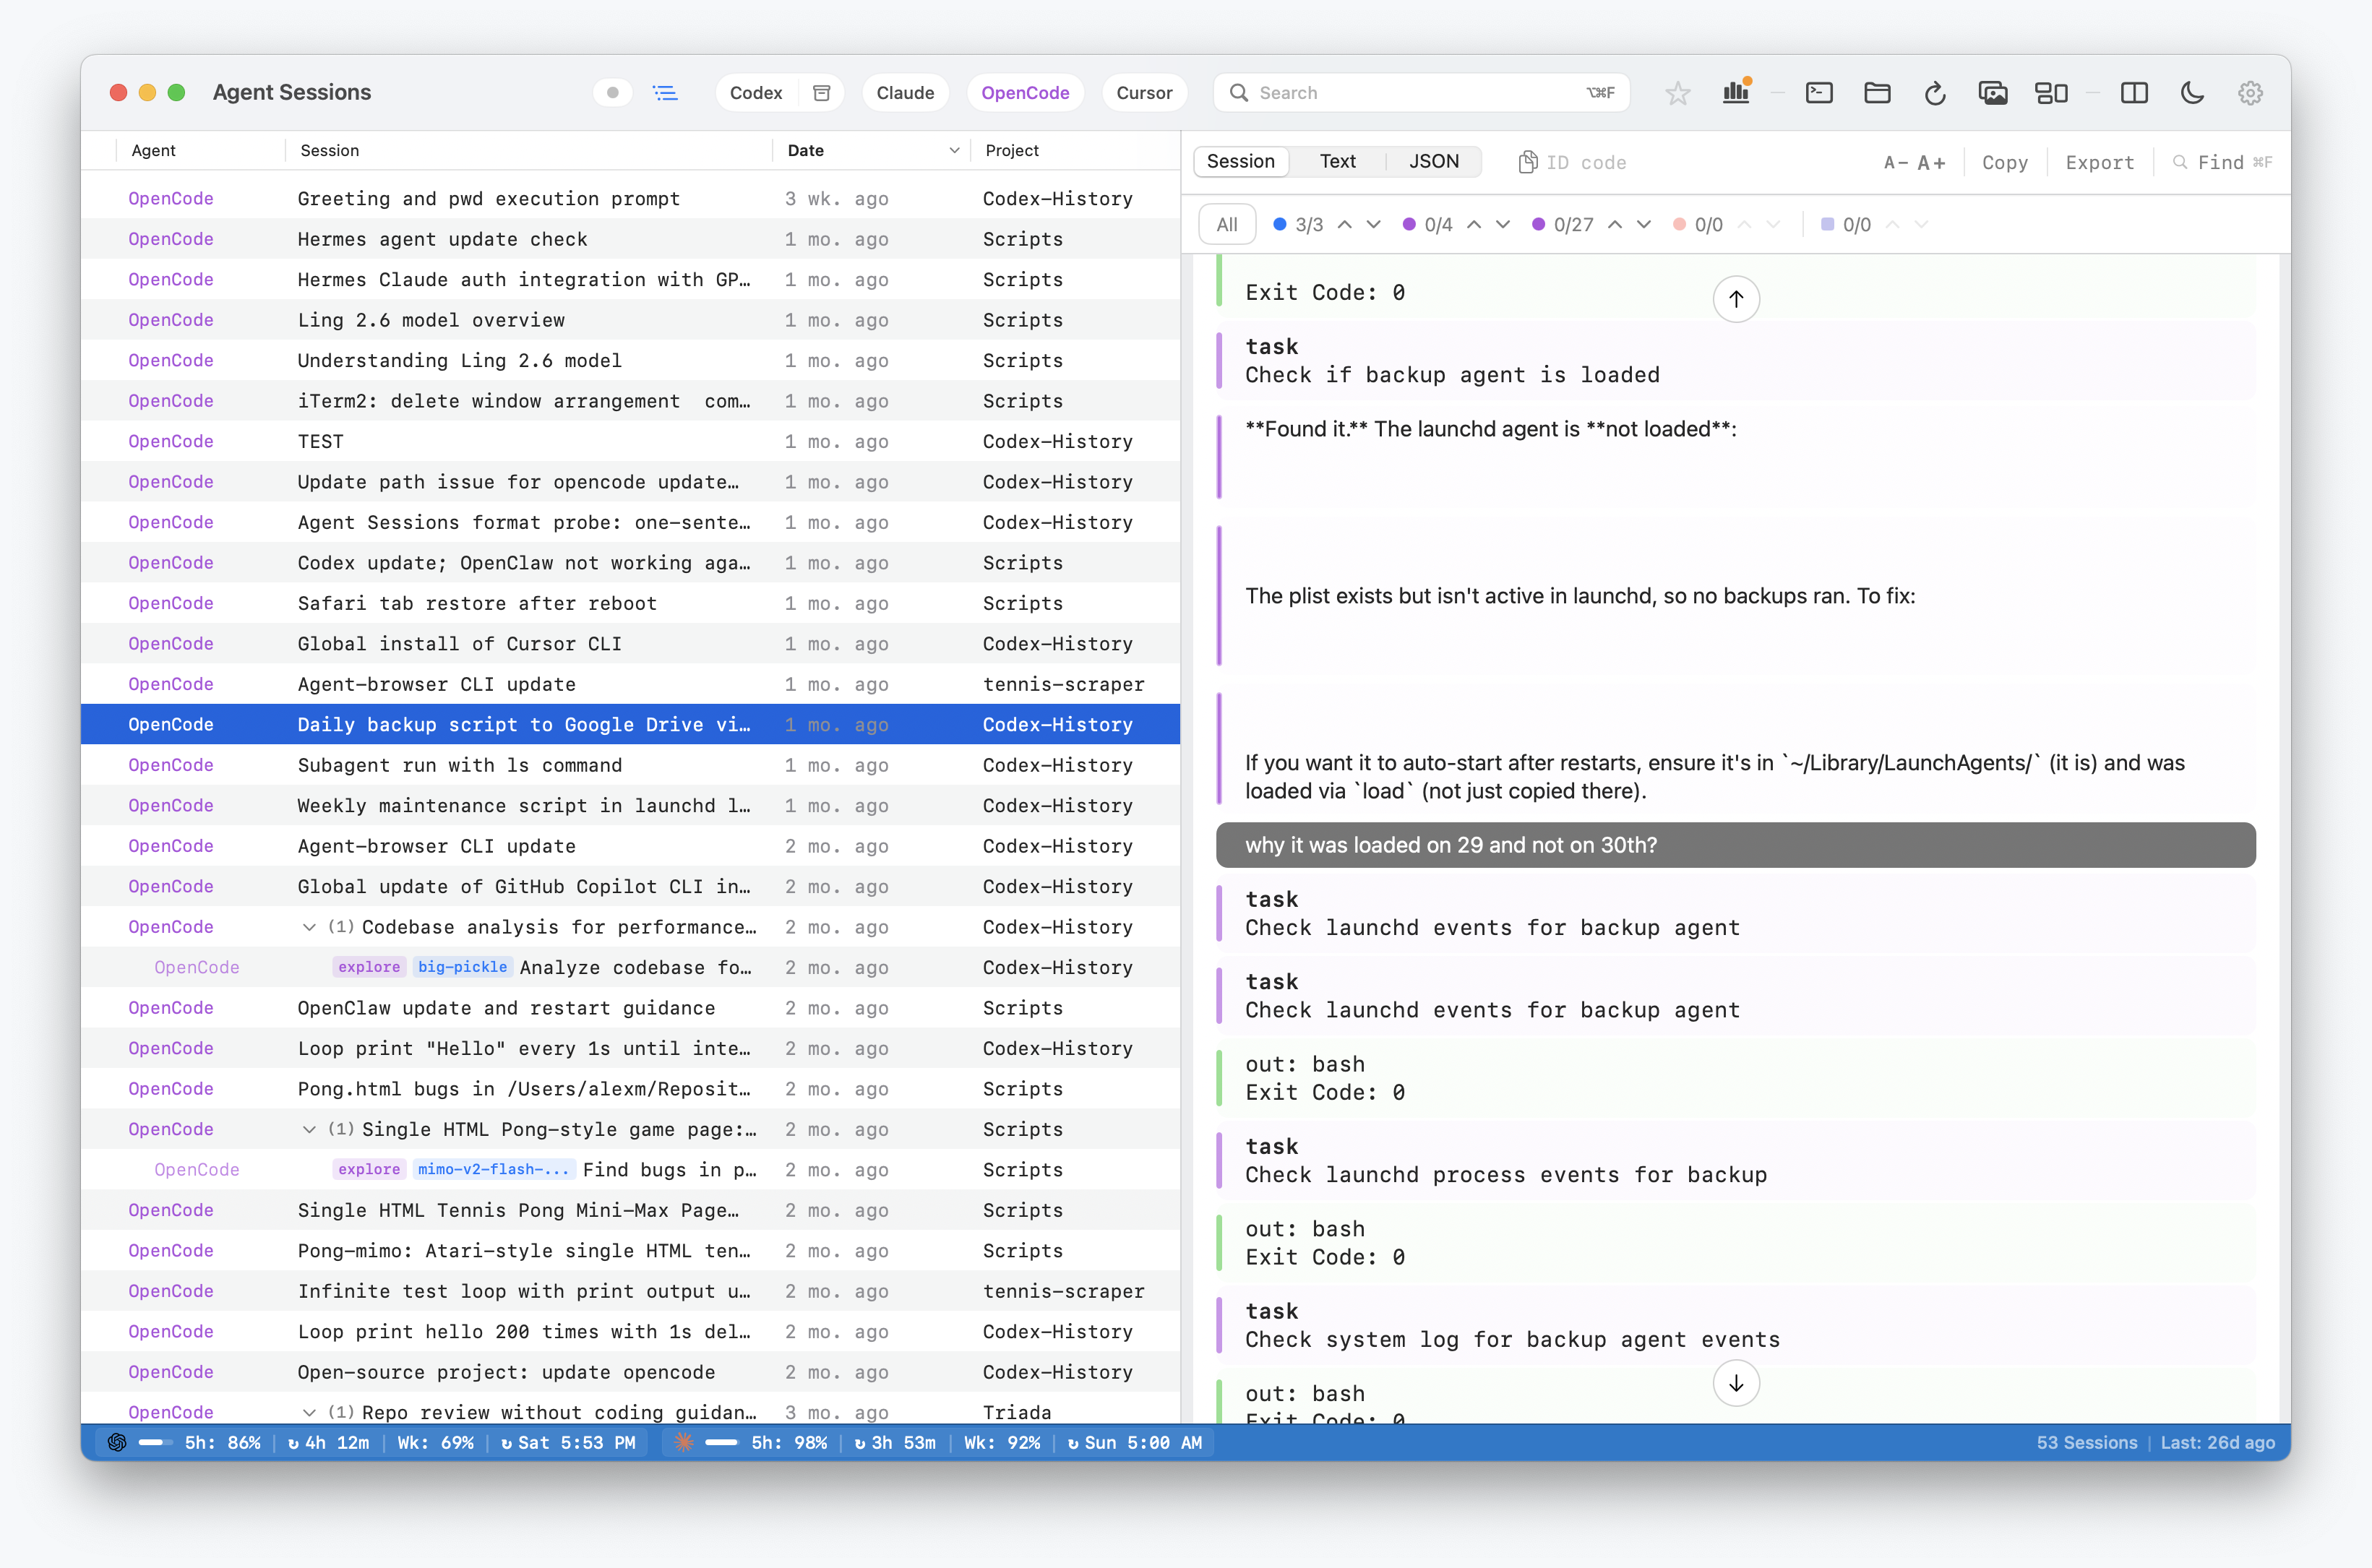Click the 53 Sessions status text
Image resolution: width=2372 pixels, height=1568 pixels.
pyautogui.click(x=2086, y=1442)
